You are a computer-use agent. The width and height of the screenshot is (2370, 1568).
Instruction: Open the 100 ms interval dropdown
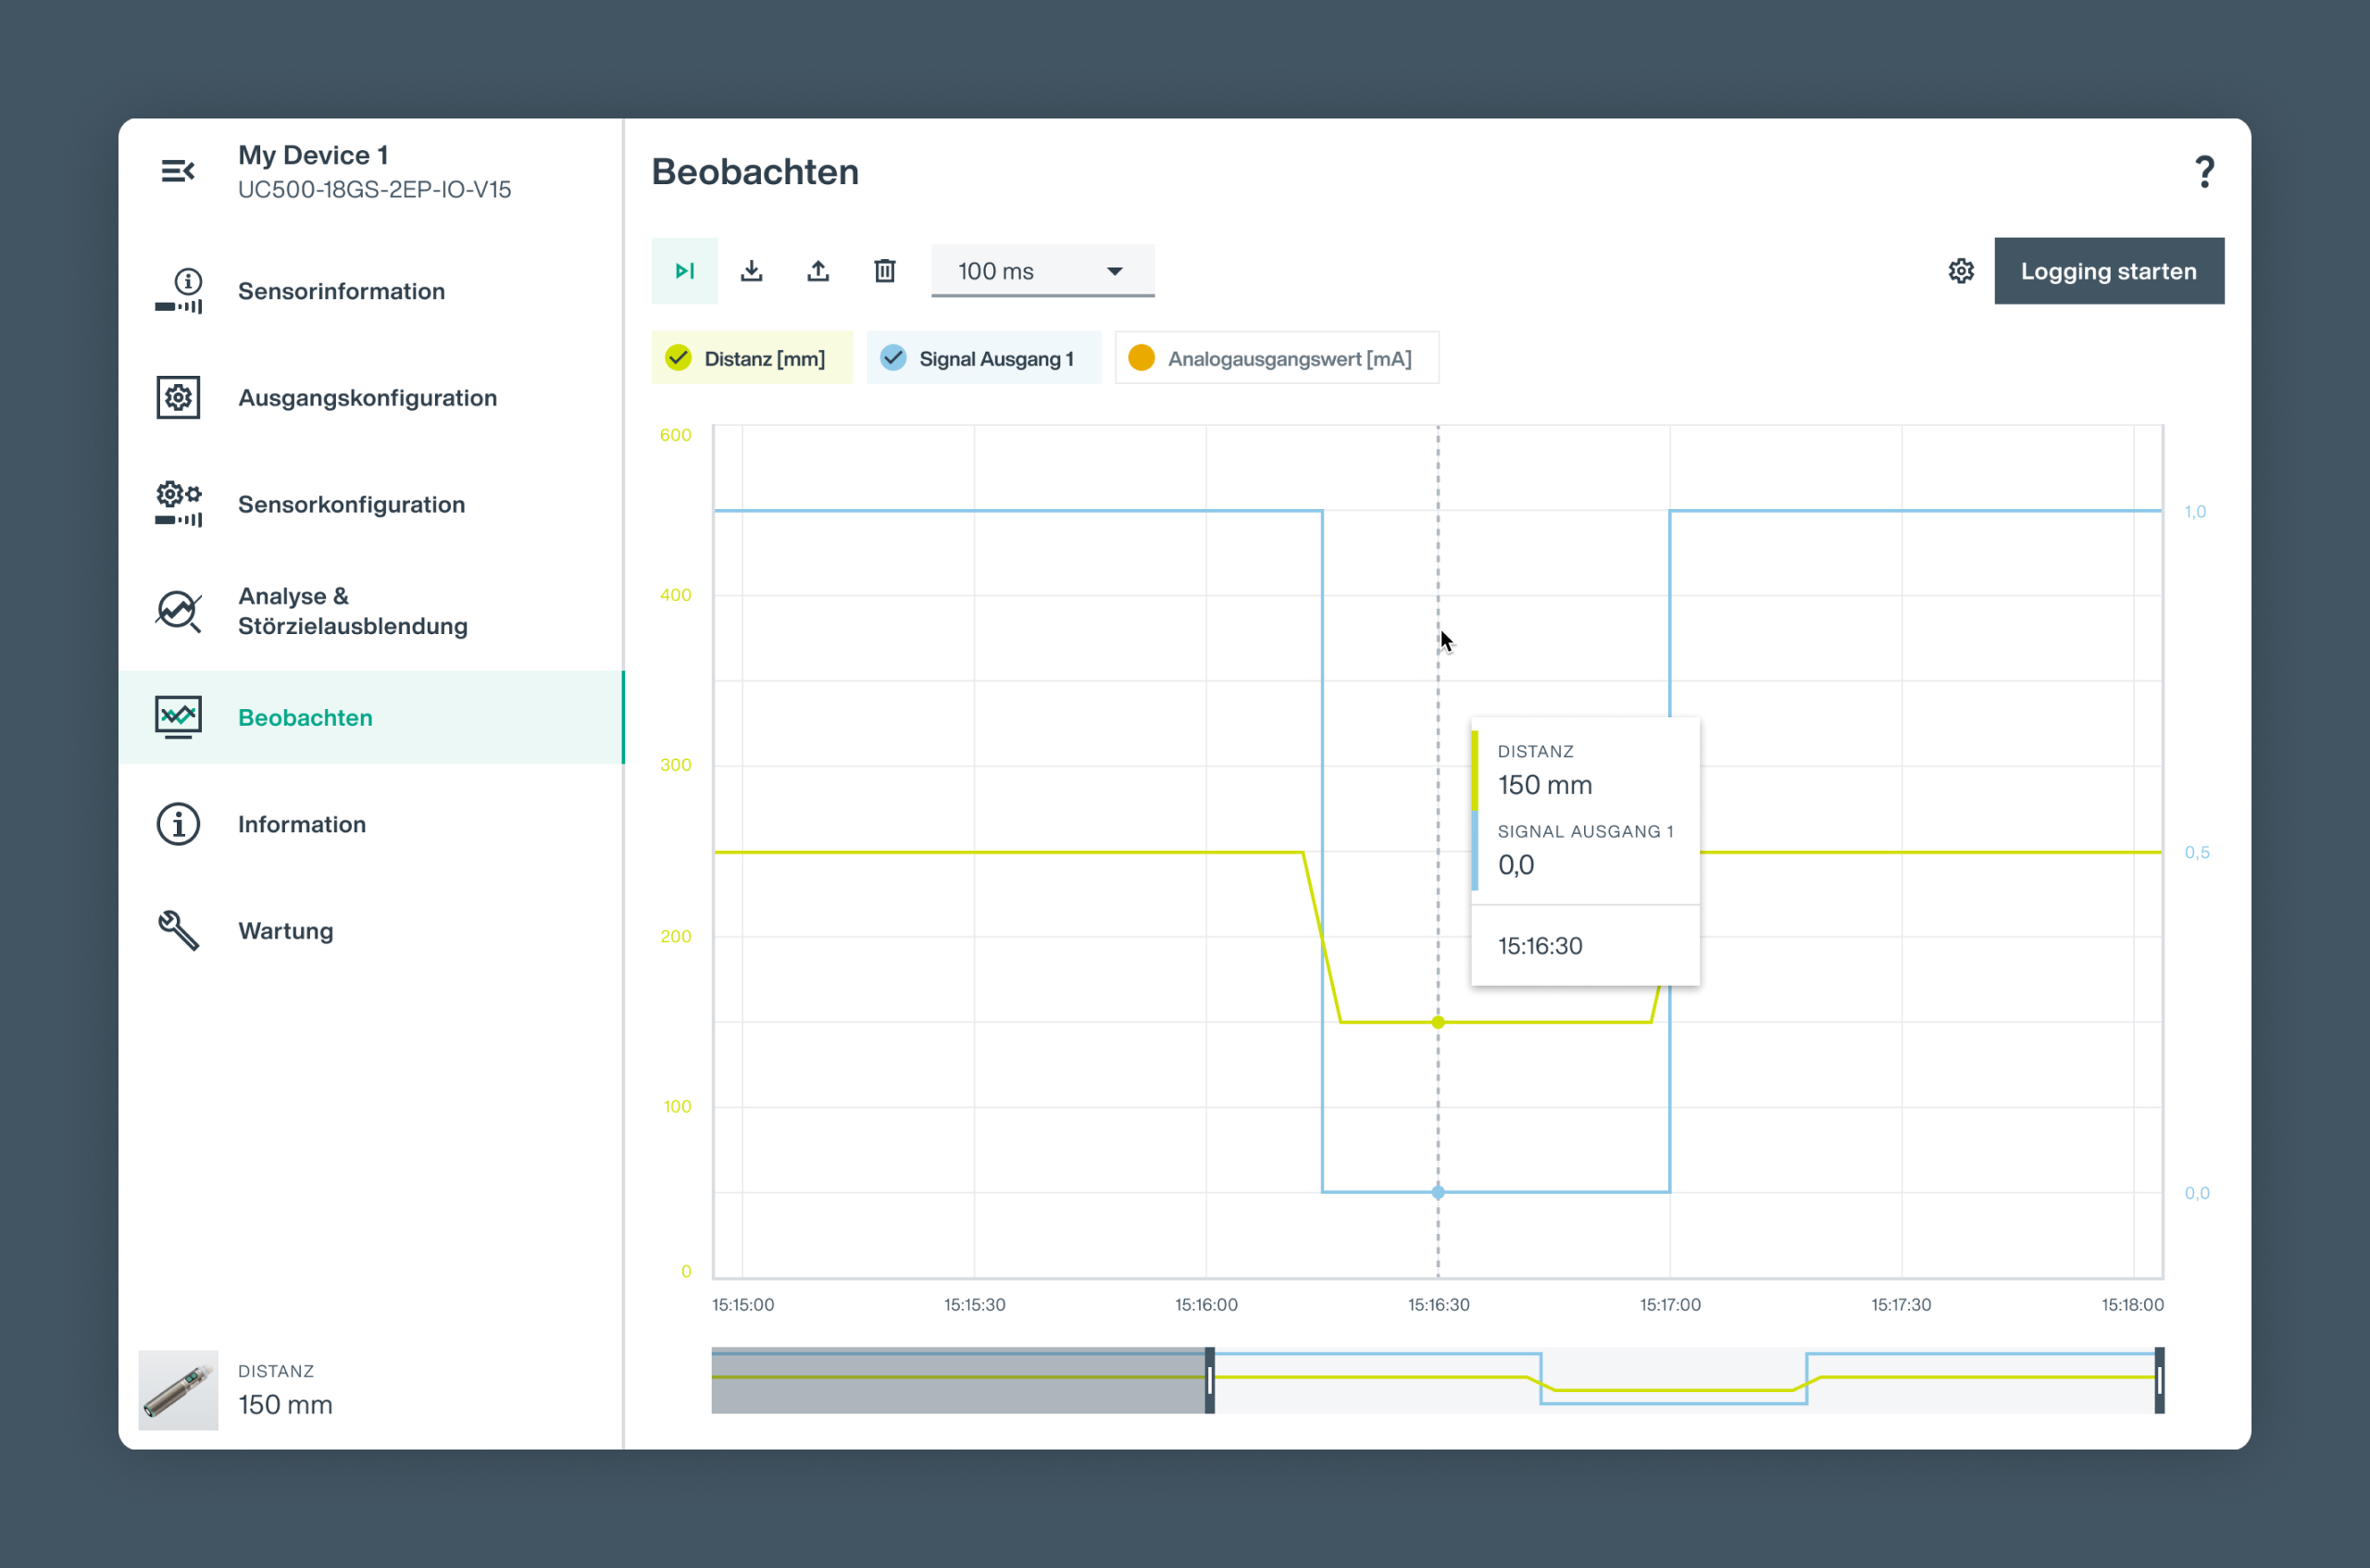coord(1042,271)
